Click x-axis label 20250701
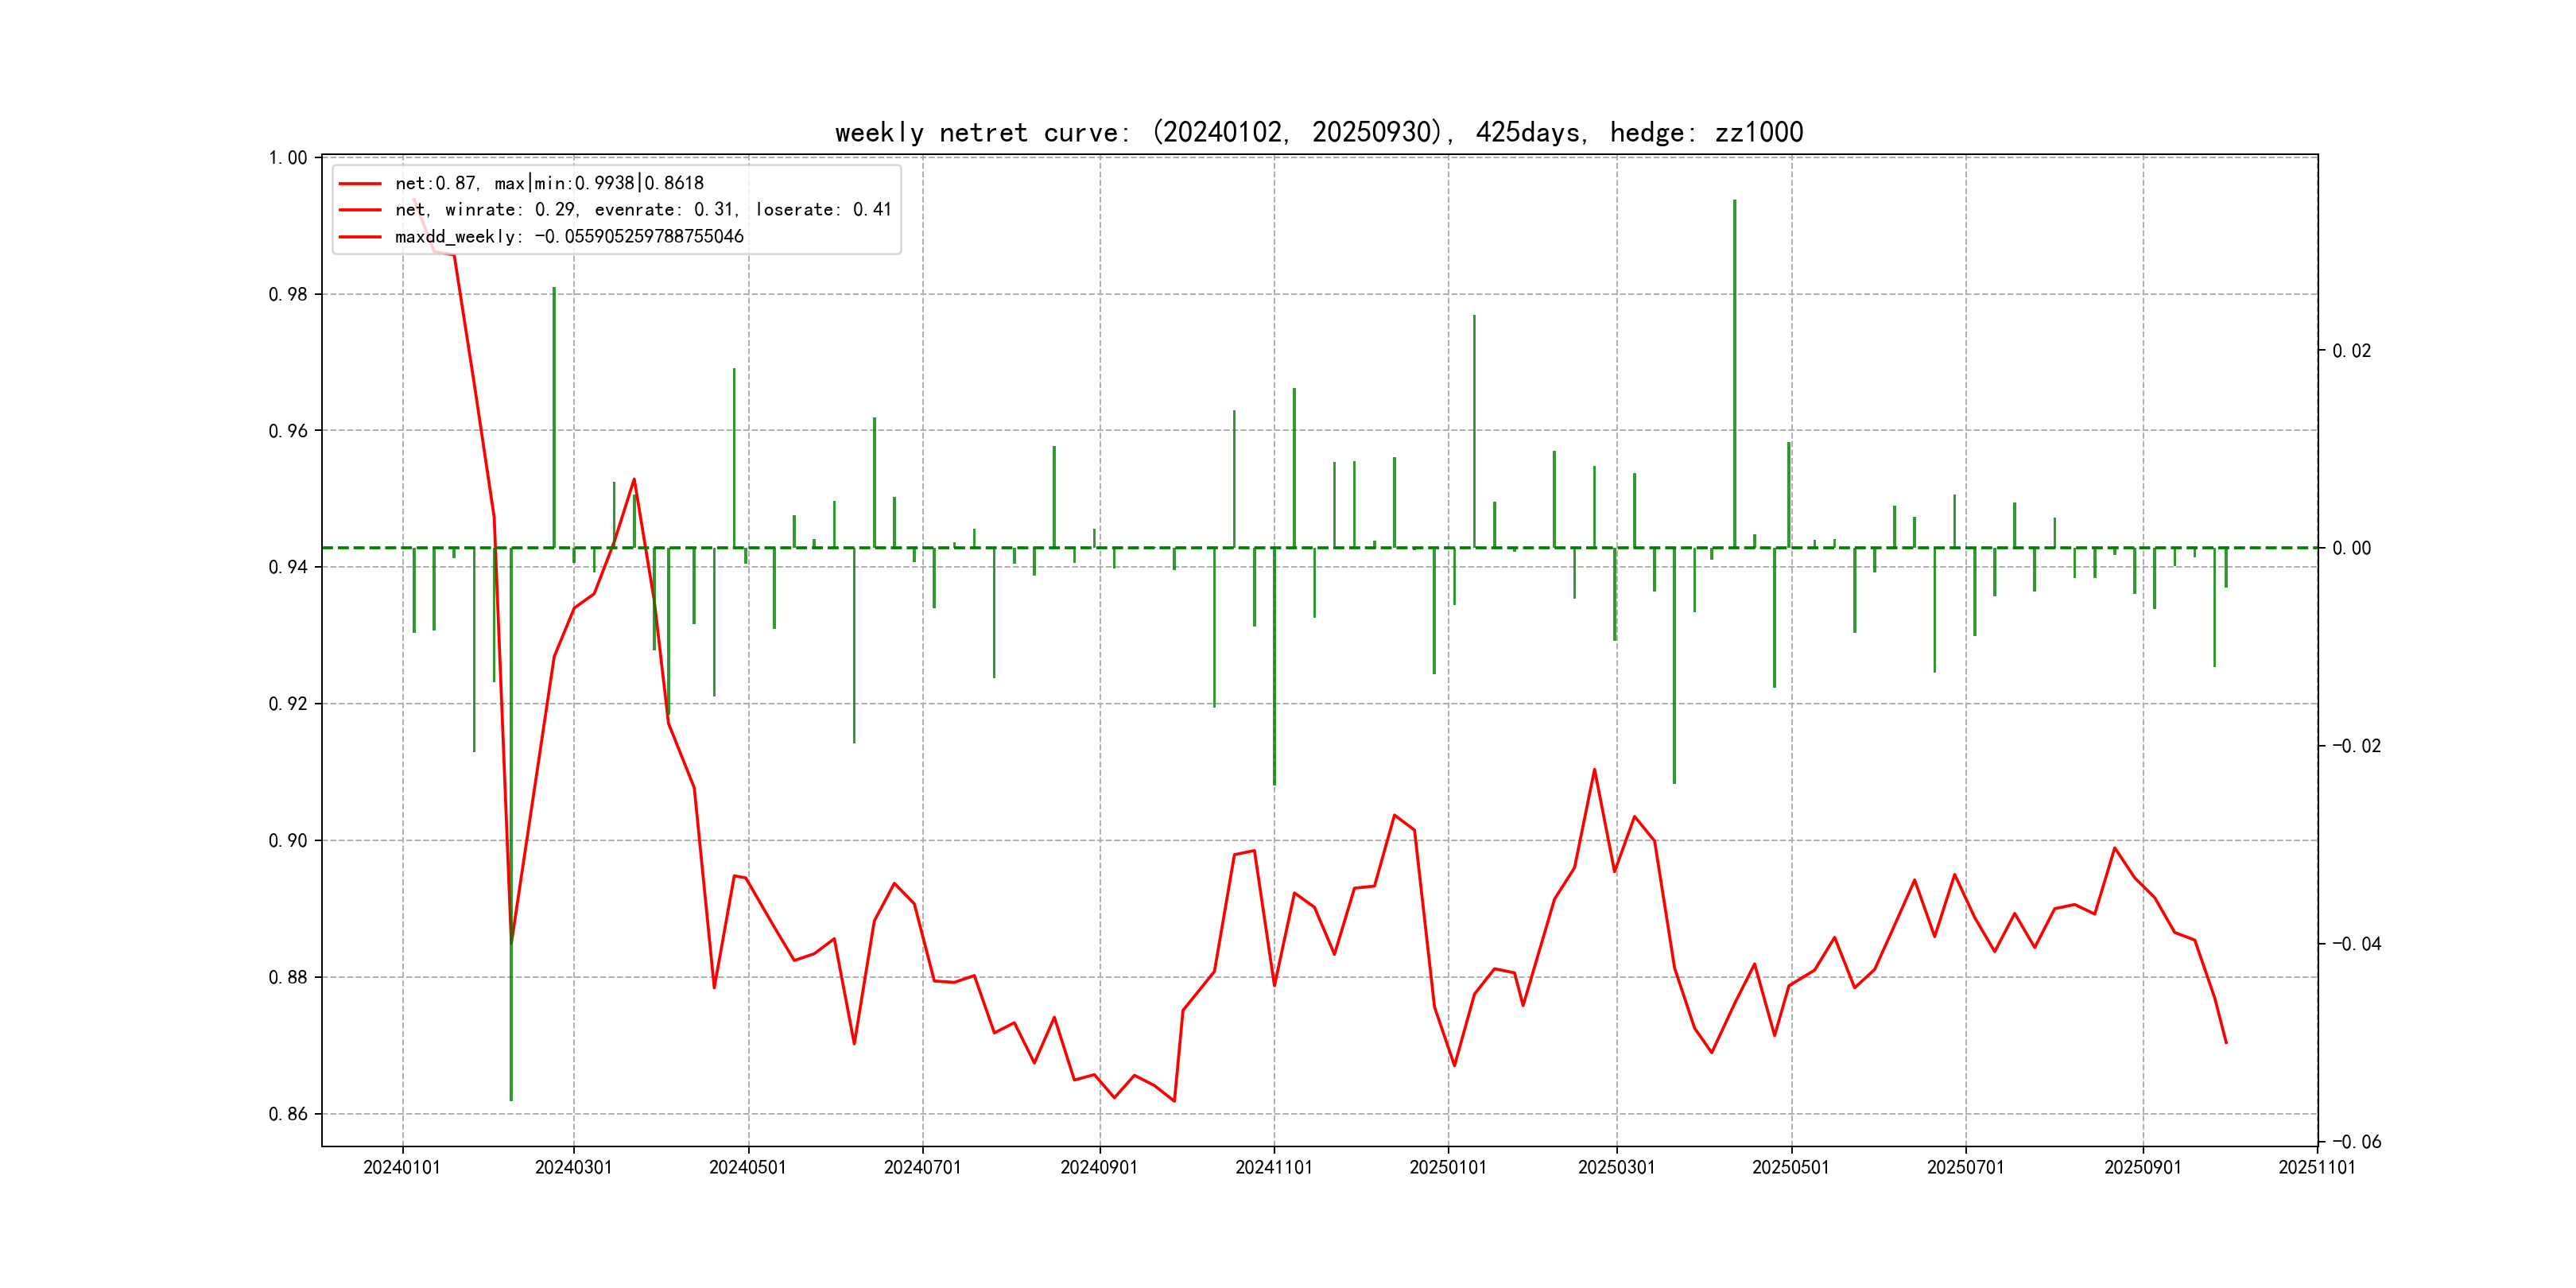 tap(1966, 1168)
